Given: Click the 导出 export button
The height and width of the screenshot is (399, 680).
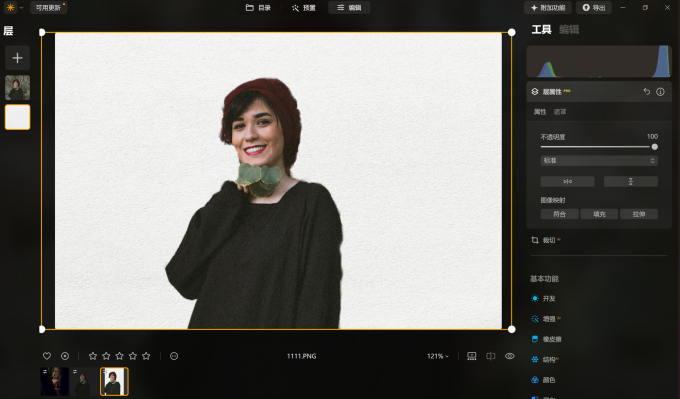Looking at the screenshot, I should click(594, 8).
